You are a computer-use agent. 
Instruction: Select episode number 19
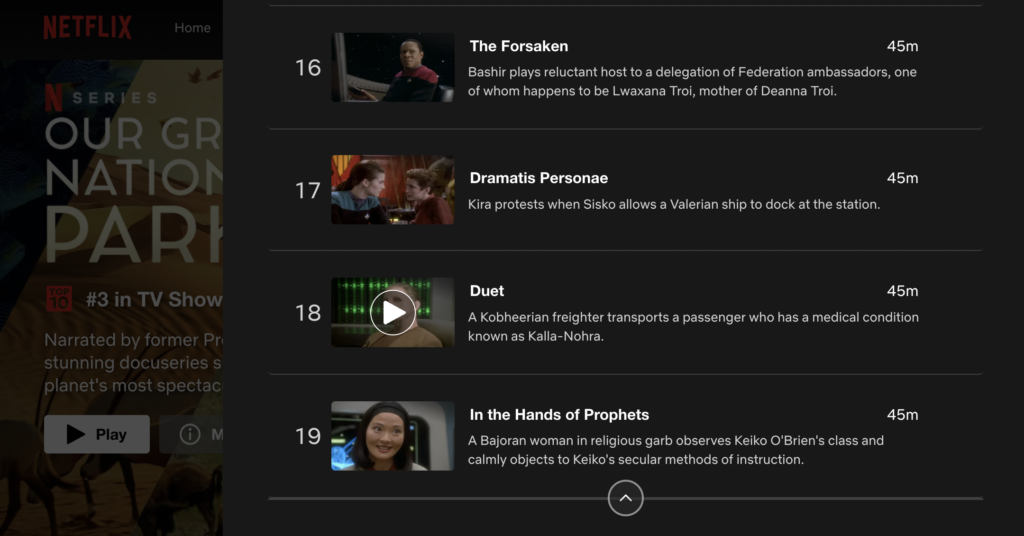coord(308,436)
